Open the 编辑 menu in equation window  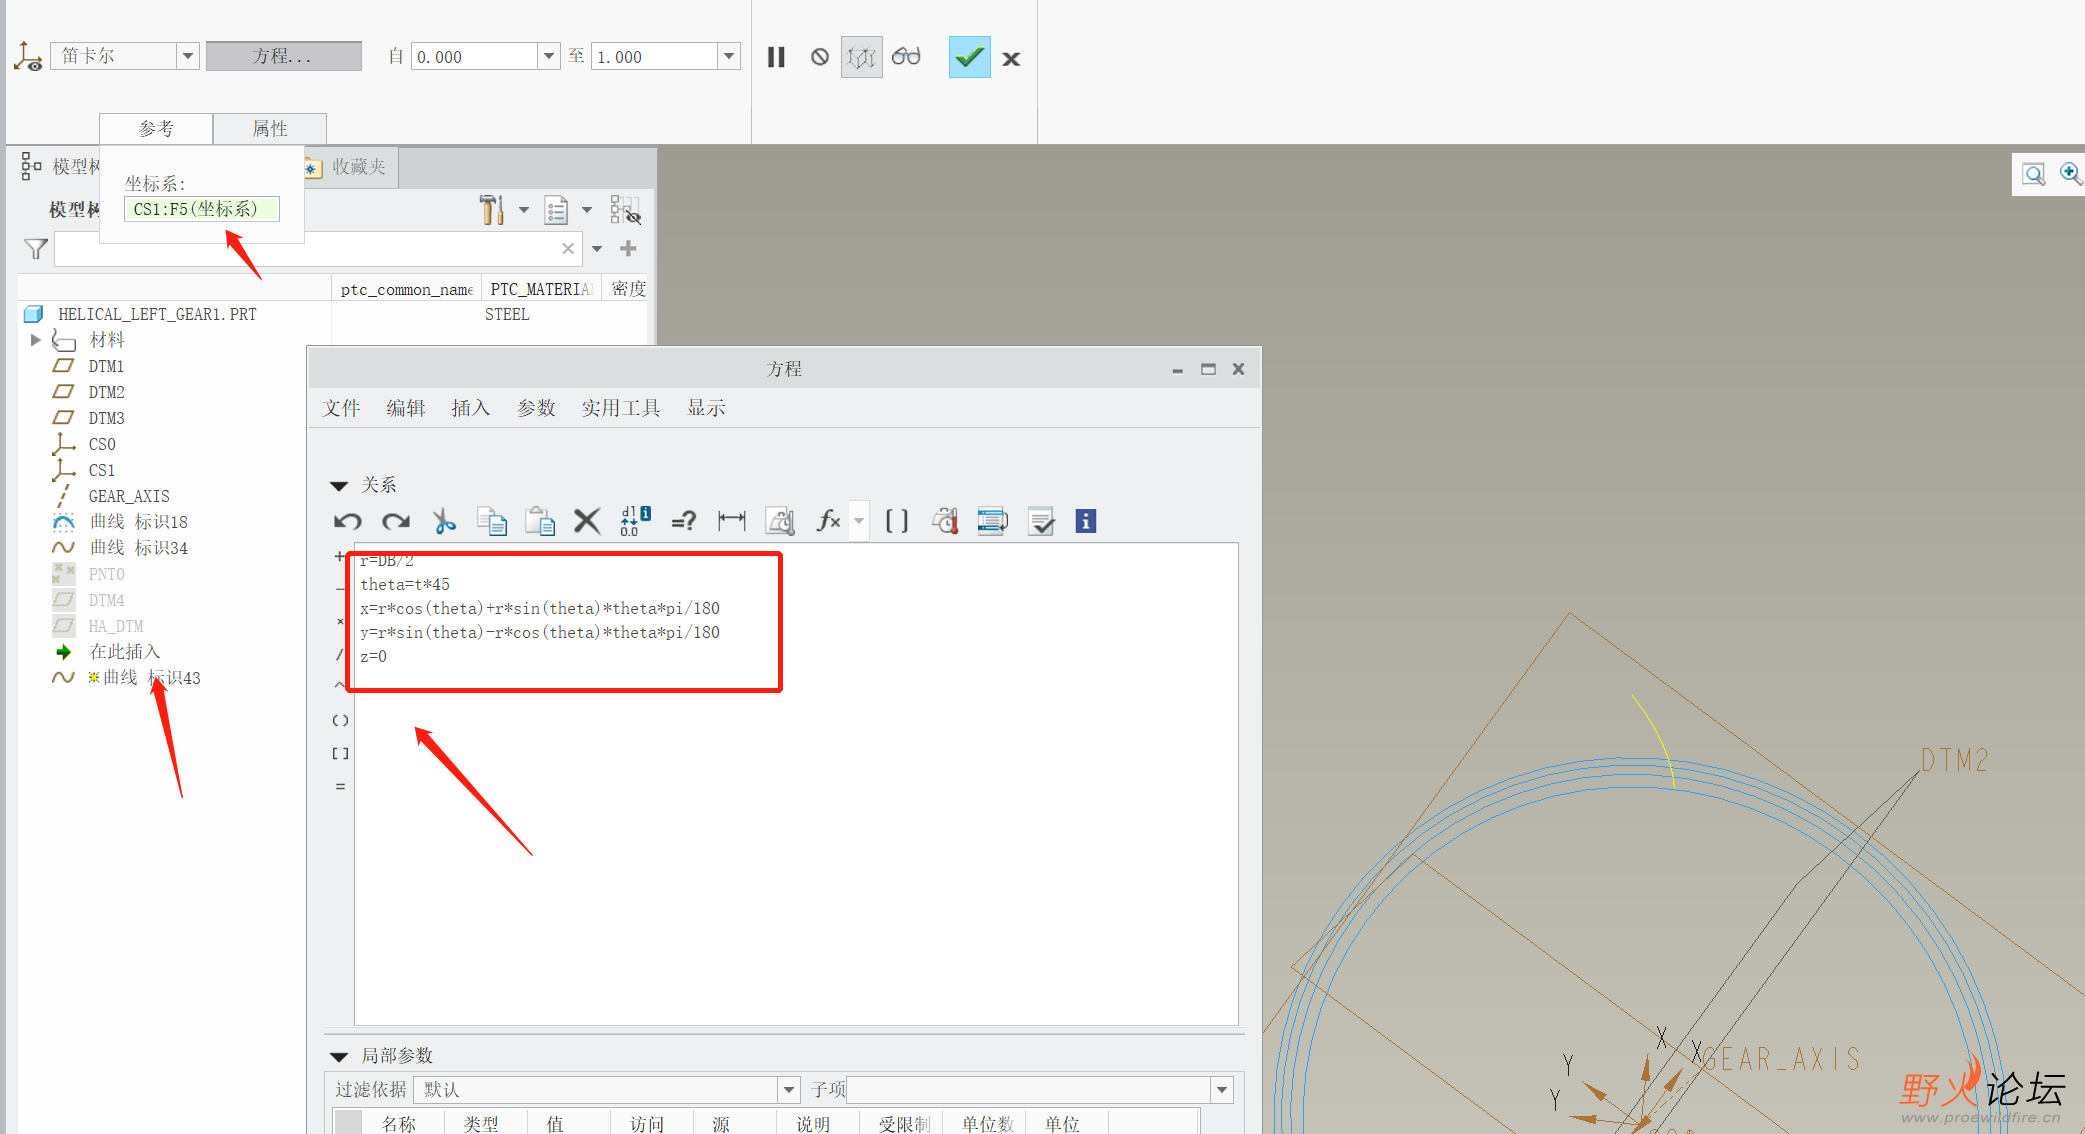(x=406, y=408)
